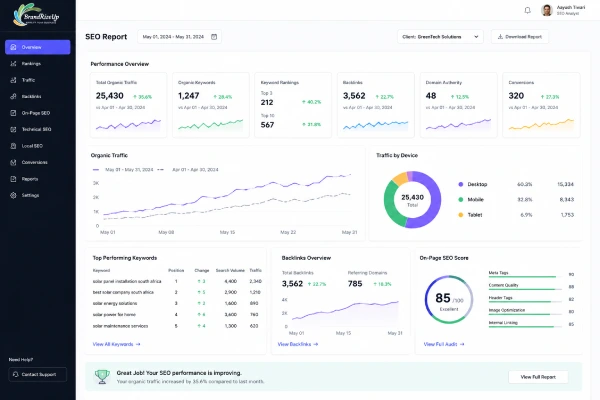Open Technical SEO section
Screen dimensions: 600x400
(38, 129)
